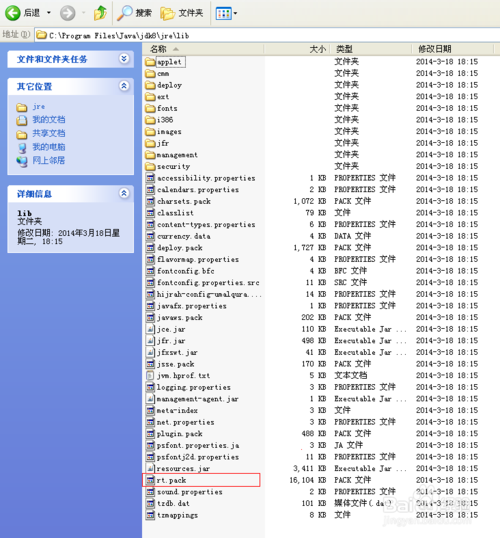Select the logging.properties file name
The image size is (500, 538).
pyautogui.click(x=194, y=387)
